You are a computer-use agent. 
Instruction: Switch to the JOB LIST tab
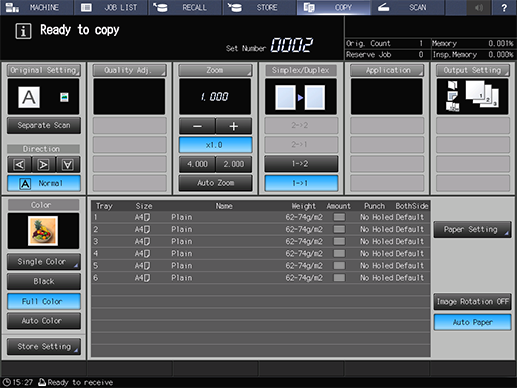pos(111,7)
